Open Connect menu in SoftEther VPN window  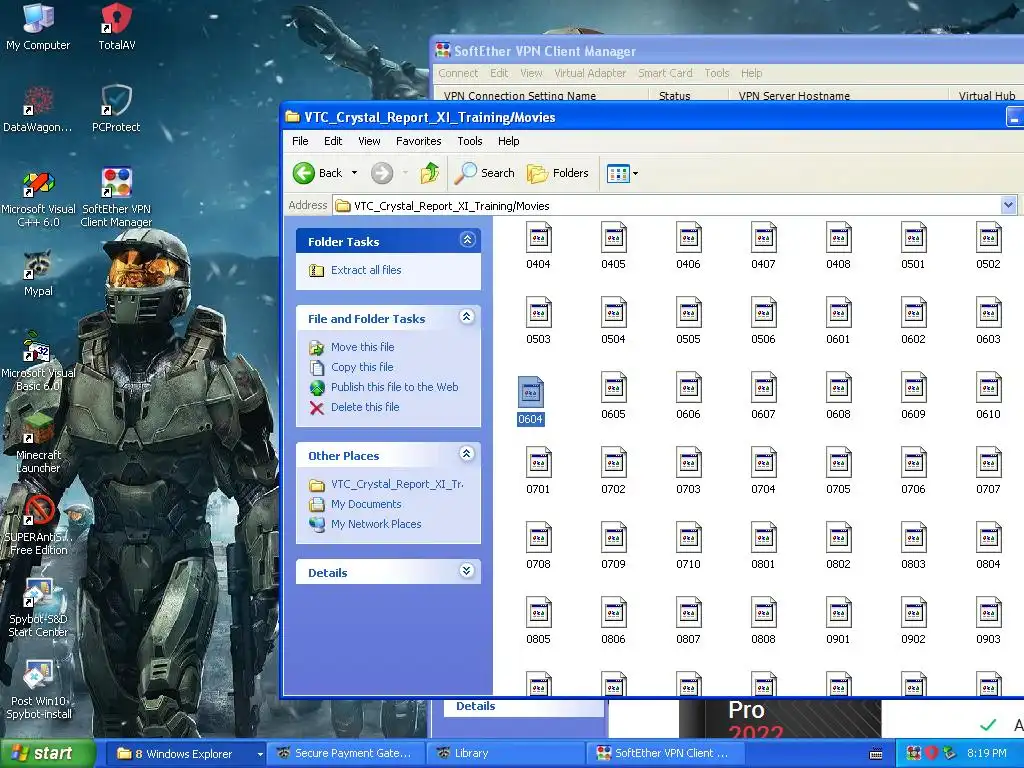458,73
